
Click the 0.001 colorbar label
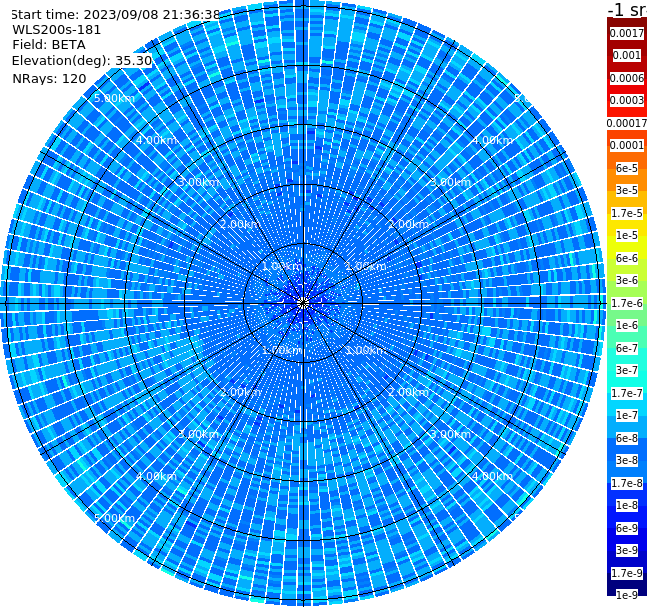pyautogui.click(x=627, y=55)
